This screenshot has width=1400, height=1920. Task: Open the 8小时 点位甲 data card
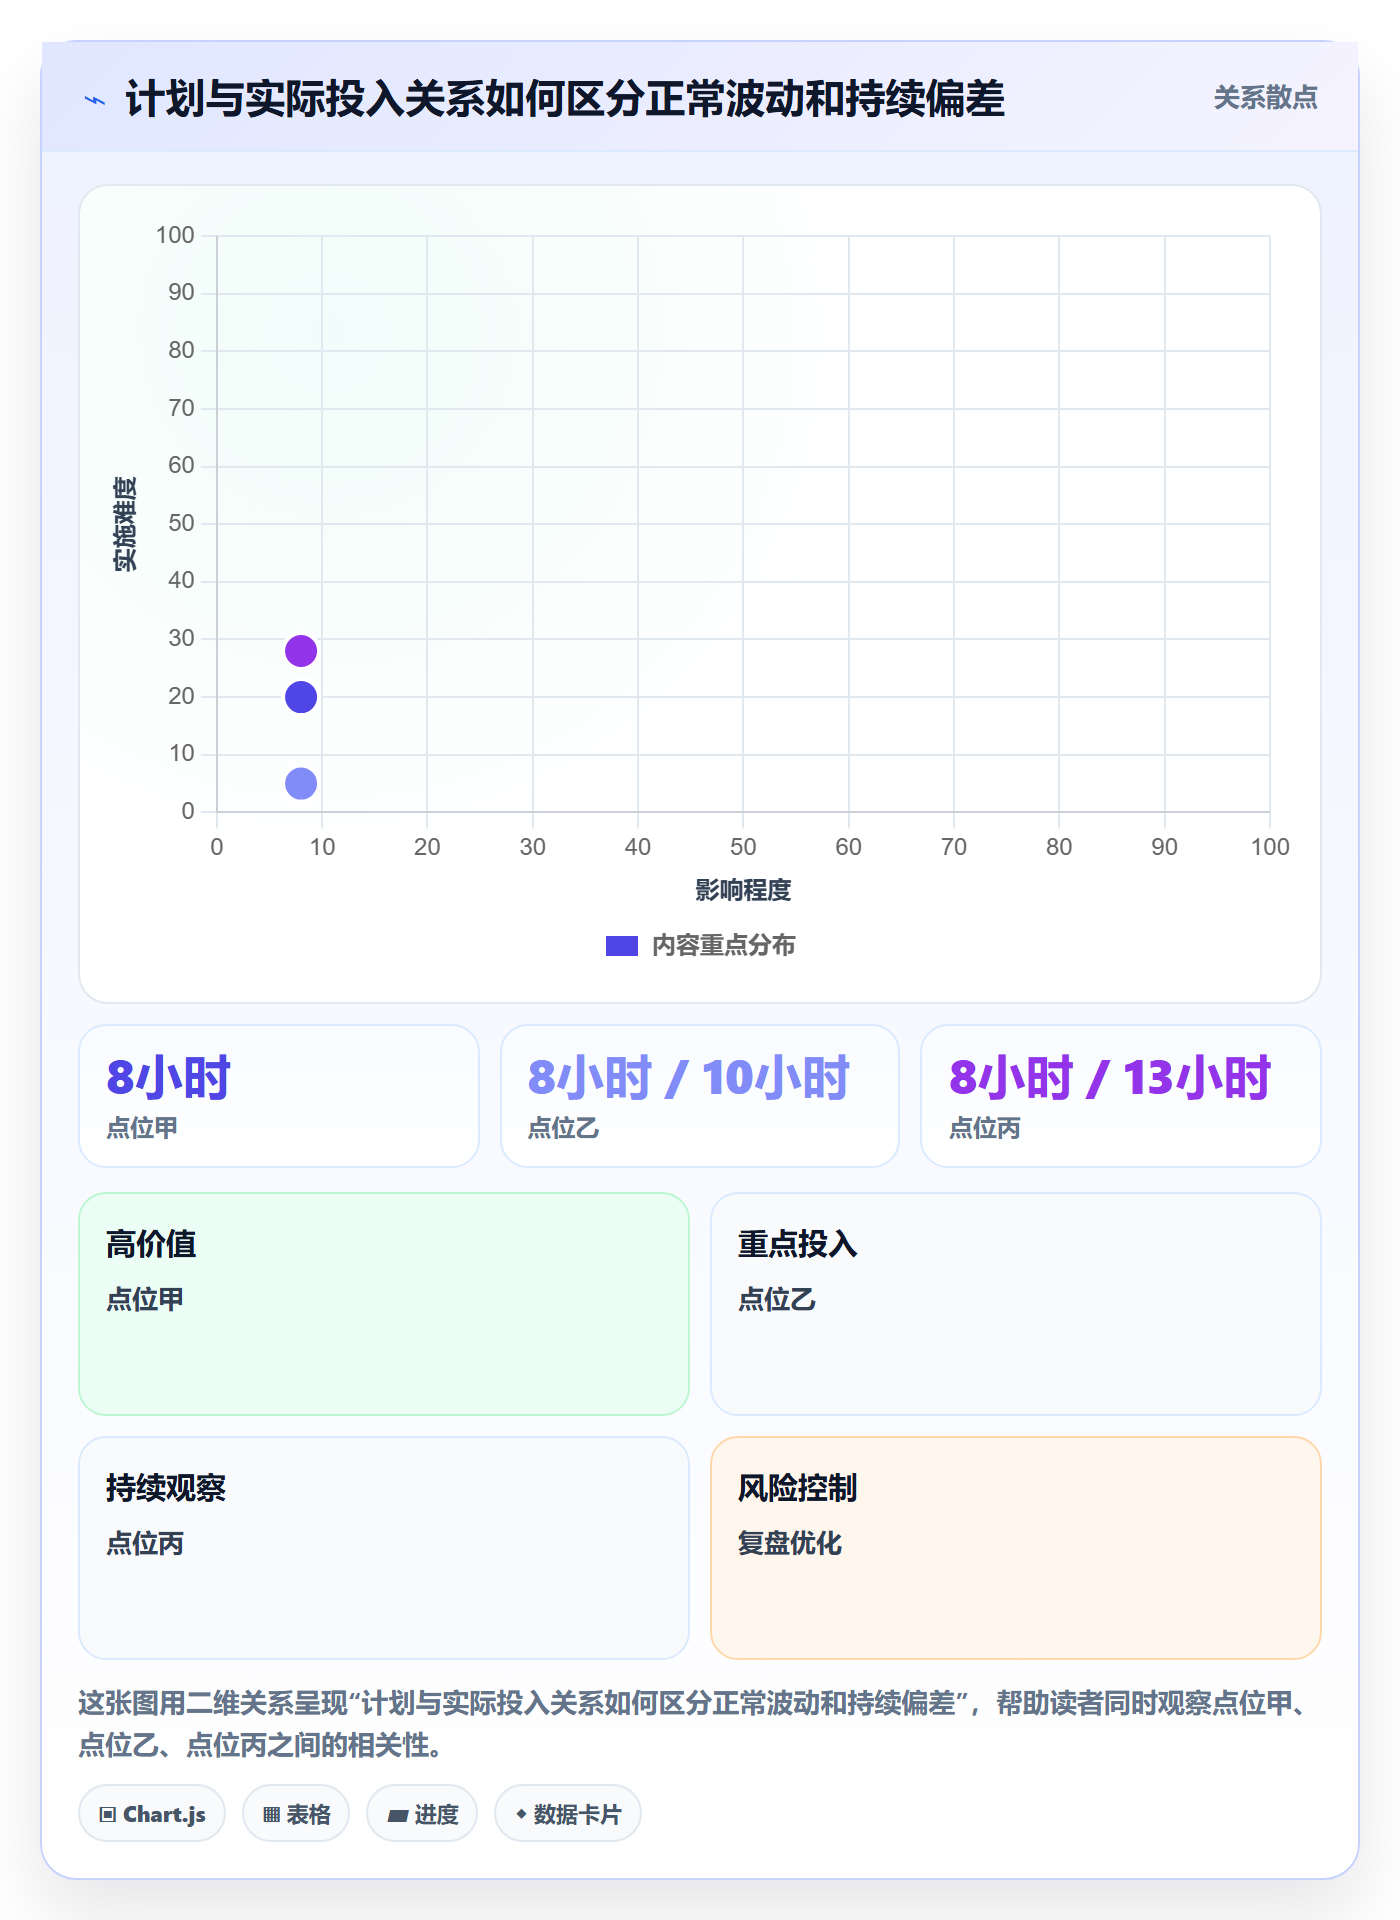pyautogui.click(x=279, y=1096)
